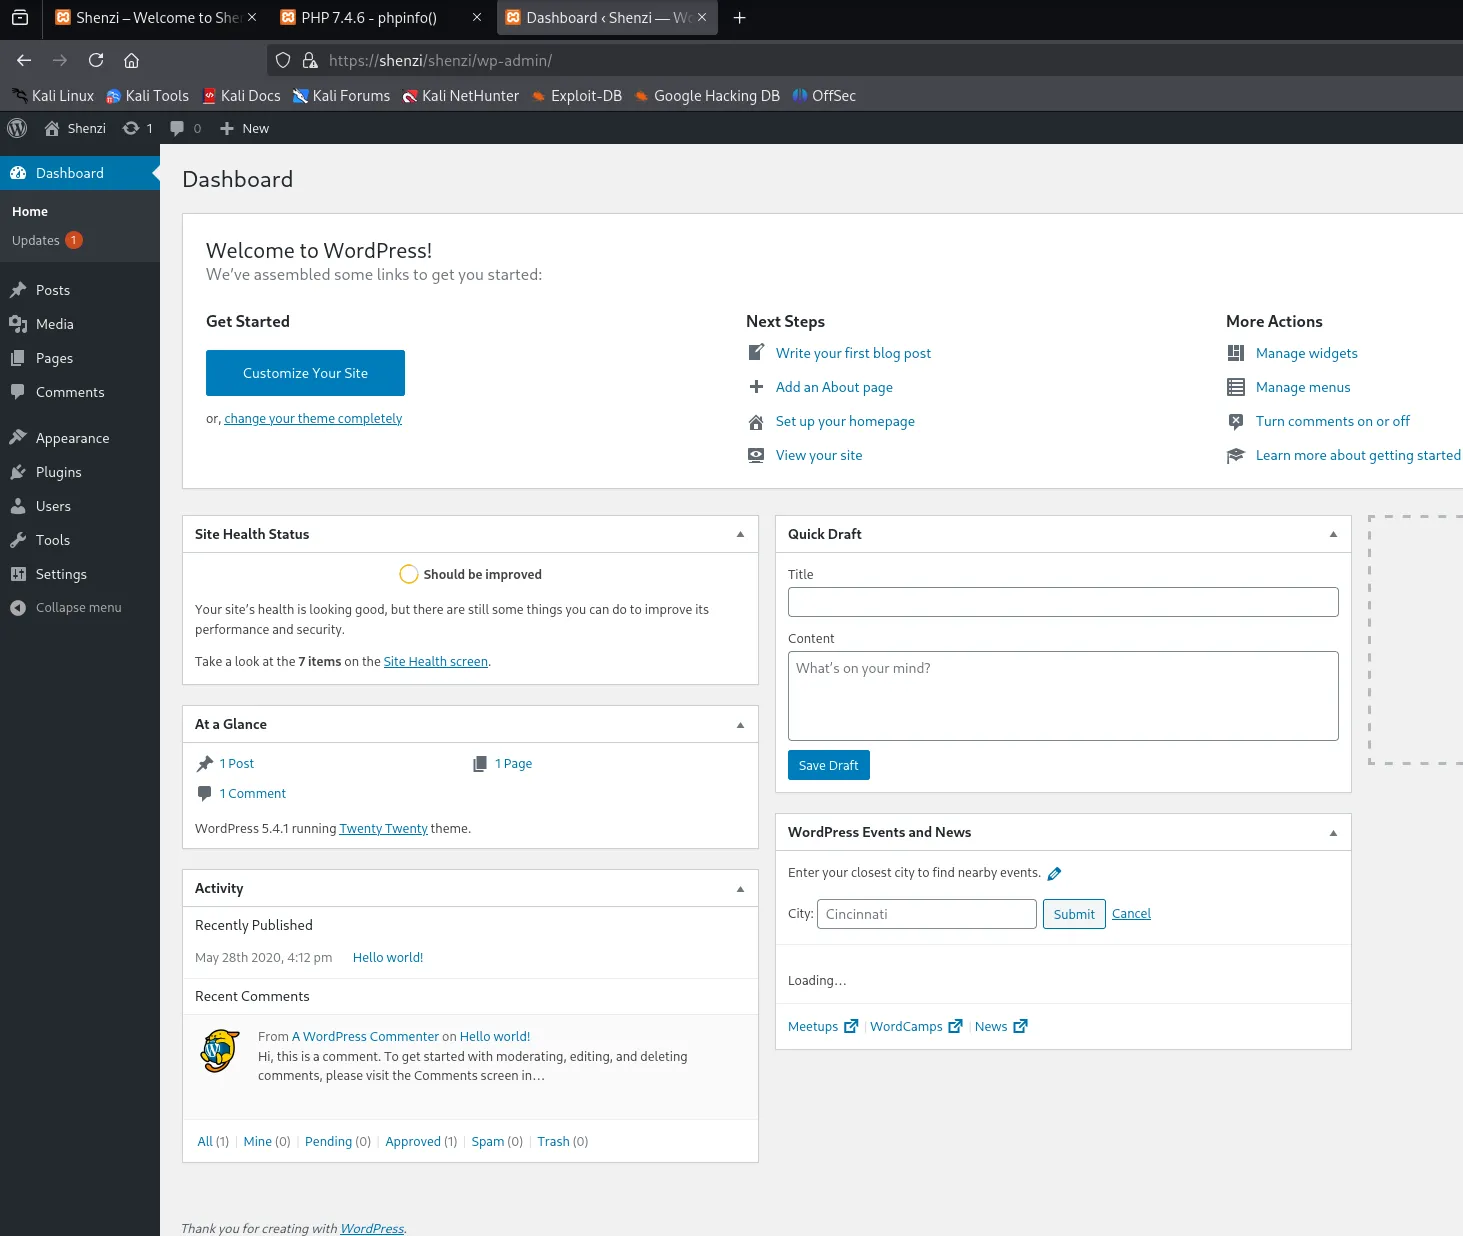The image size is (1463, 1236).
Task: Open the comments bubble icon in the admin bar
Action: [177, 128]
